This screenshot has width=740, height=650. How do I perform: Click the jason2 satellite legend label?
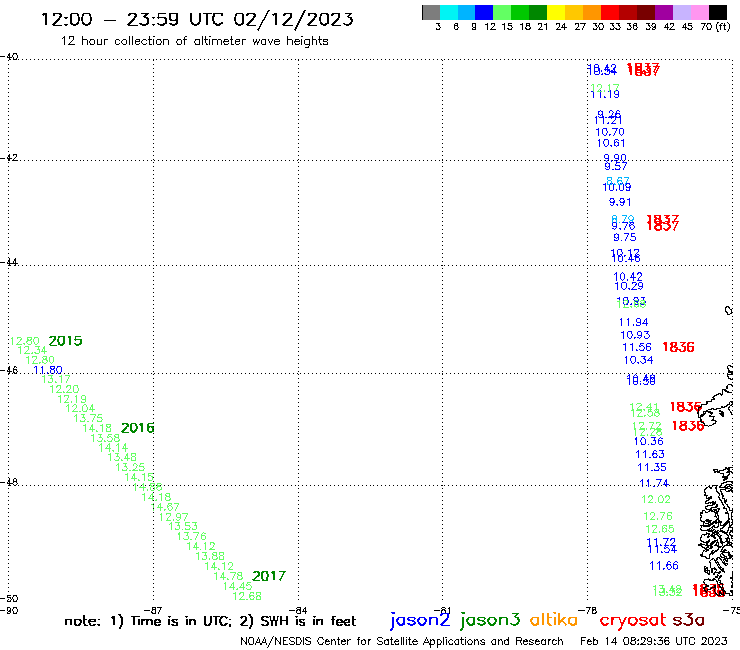pyautogui.click(x=420, y=620)
